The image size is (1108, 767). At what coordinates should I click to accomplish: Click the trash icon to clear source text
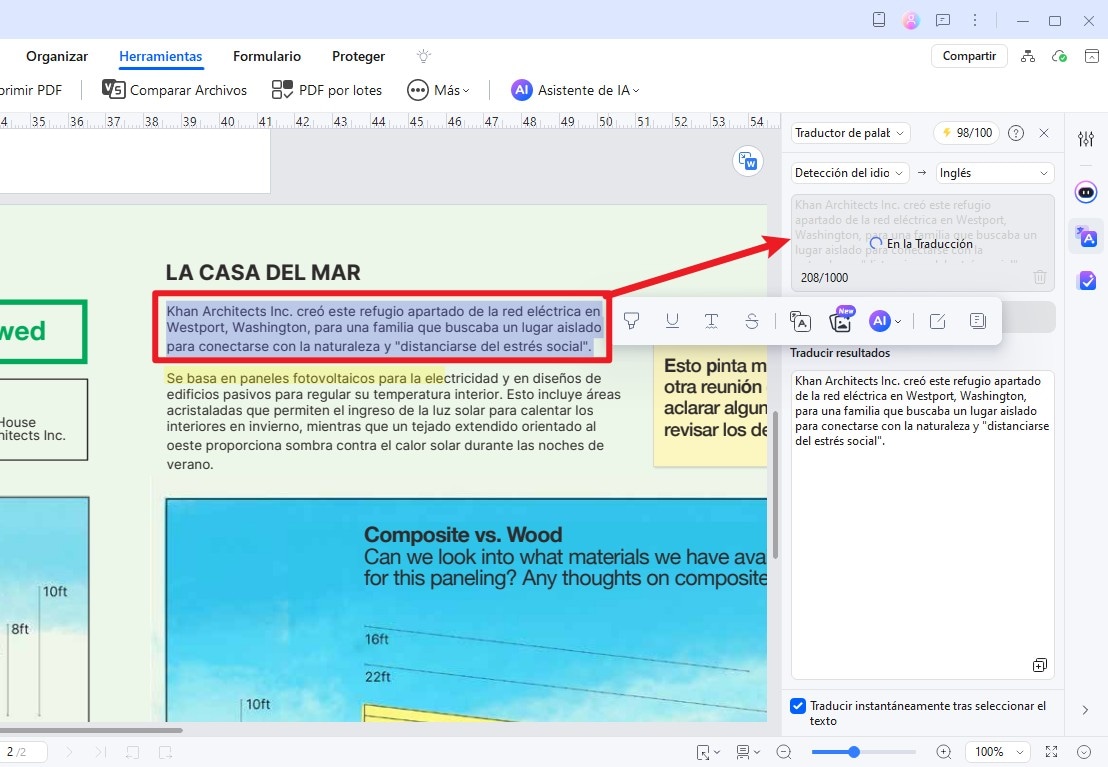click(1039, 277)
